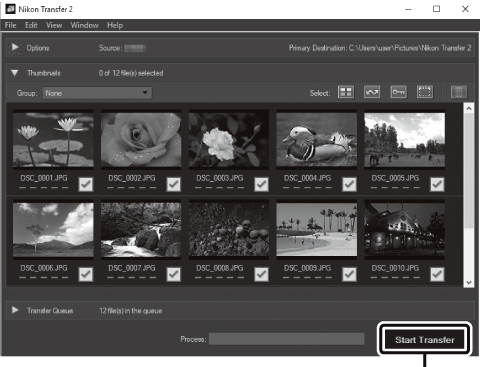Open the File menu

(10, 25)
